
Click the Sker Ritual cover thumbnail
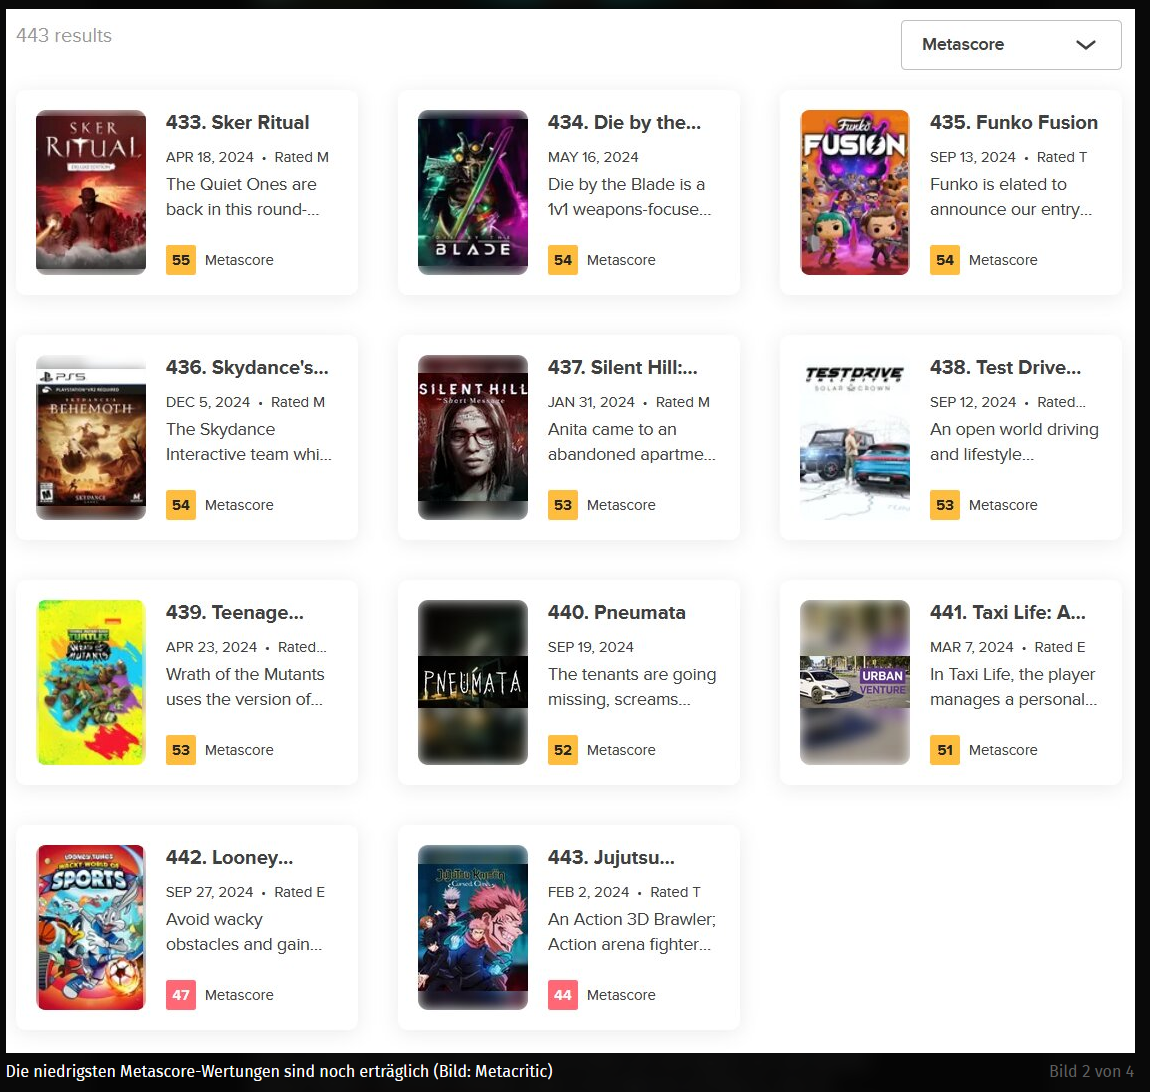click(91, 192)
